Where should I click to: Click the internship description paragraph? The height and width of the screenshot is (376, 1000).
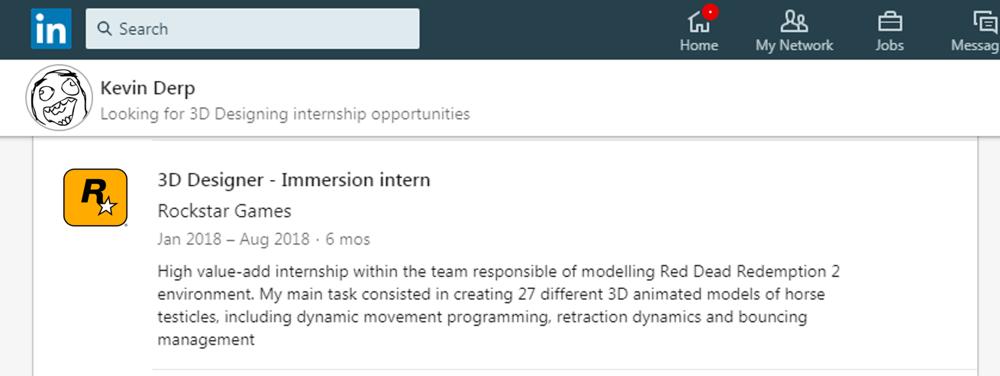coord(499,306)
